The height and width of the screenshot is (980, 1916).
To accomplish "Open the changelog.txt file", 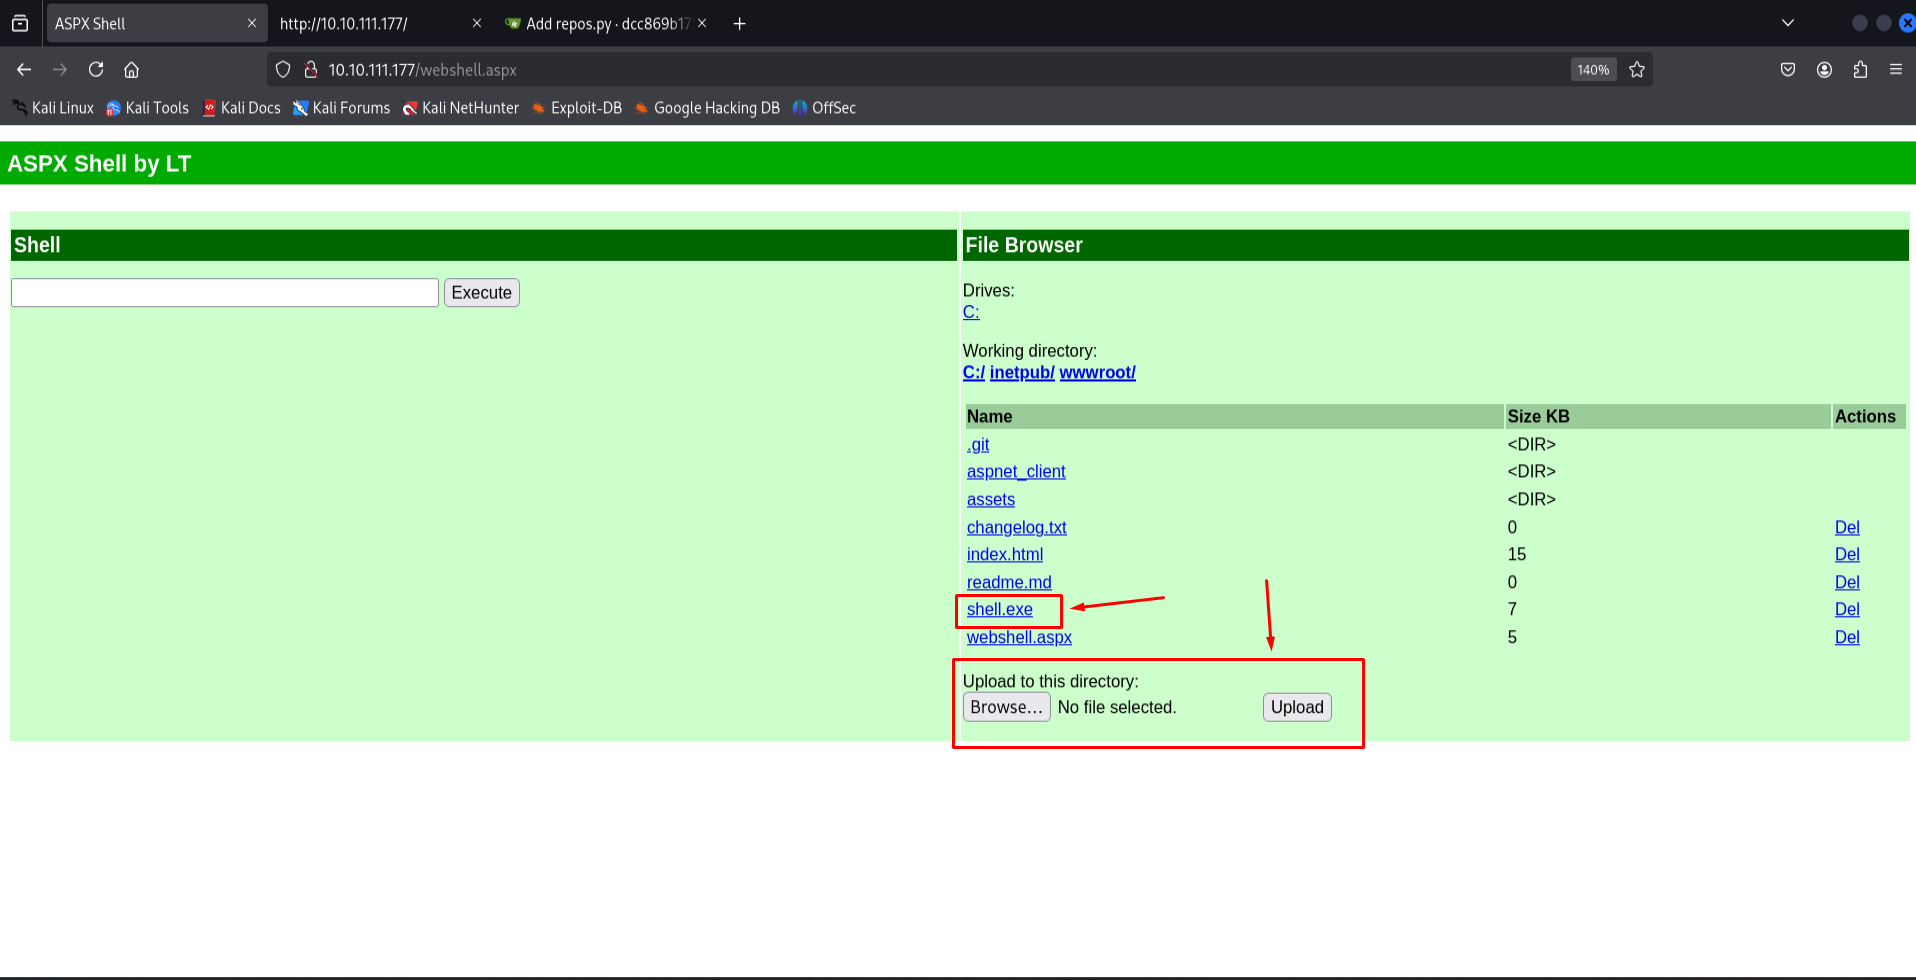I will click(1017, 527).
